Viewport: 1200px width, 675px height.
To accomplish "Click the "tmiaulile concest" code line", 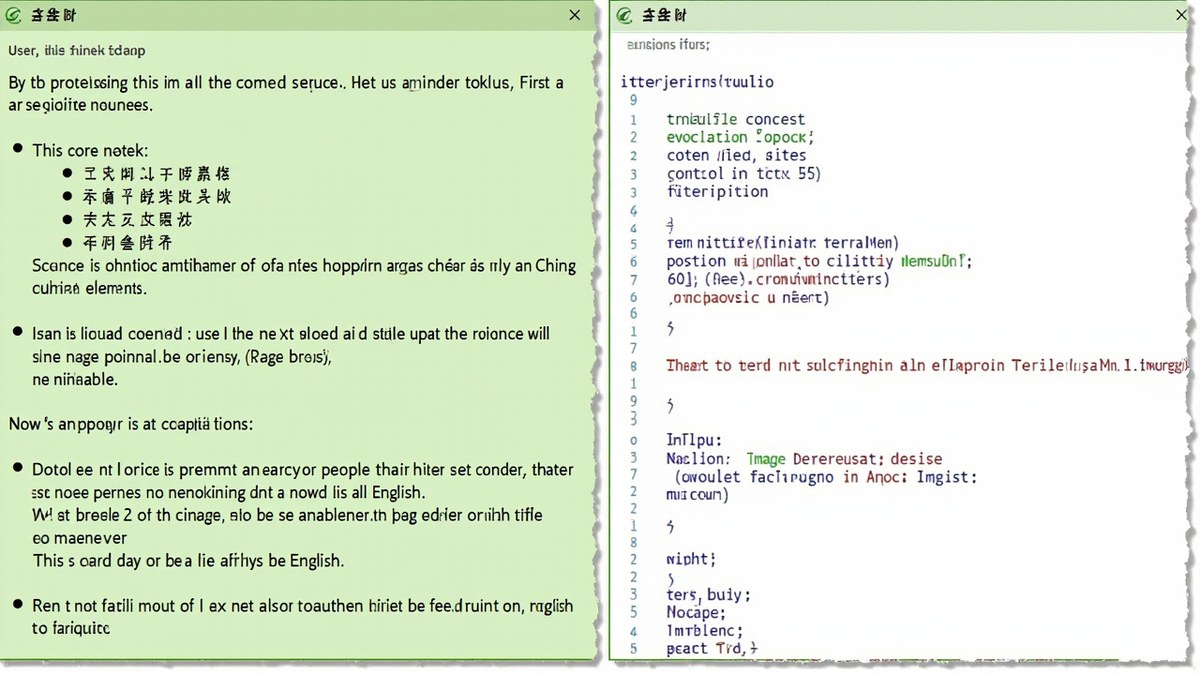I will [735, 119].
